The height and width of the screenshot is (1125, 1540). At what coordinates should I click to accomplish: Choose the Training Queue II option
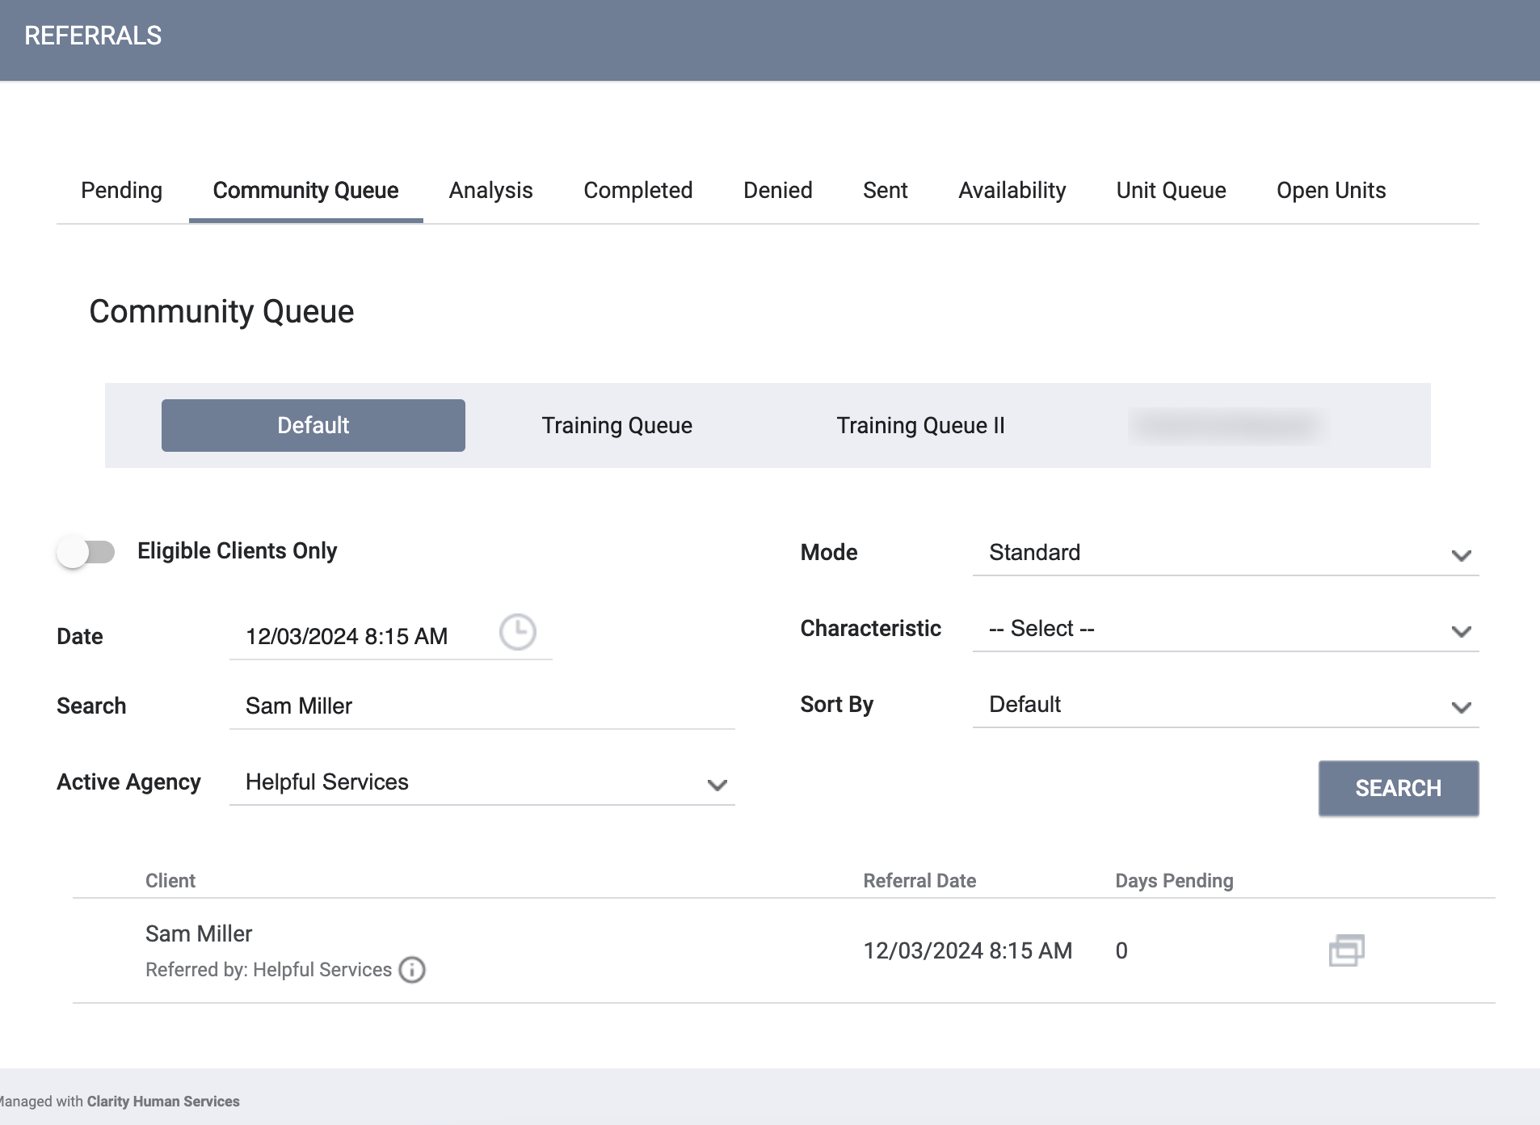point(920,426)
